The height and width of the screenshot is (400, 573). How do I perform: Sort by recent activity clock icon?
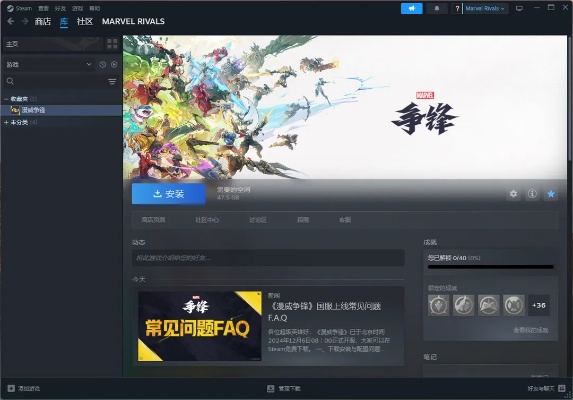pyautogui.click(x=103, y=64)
